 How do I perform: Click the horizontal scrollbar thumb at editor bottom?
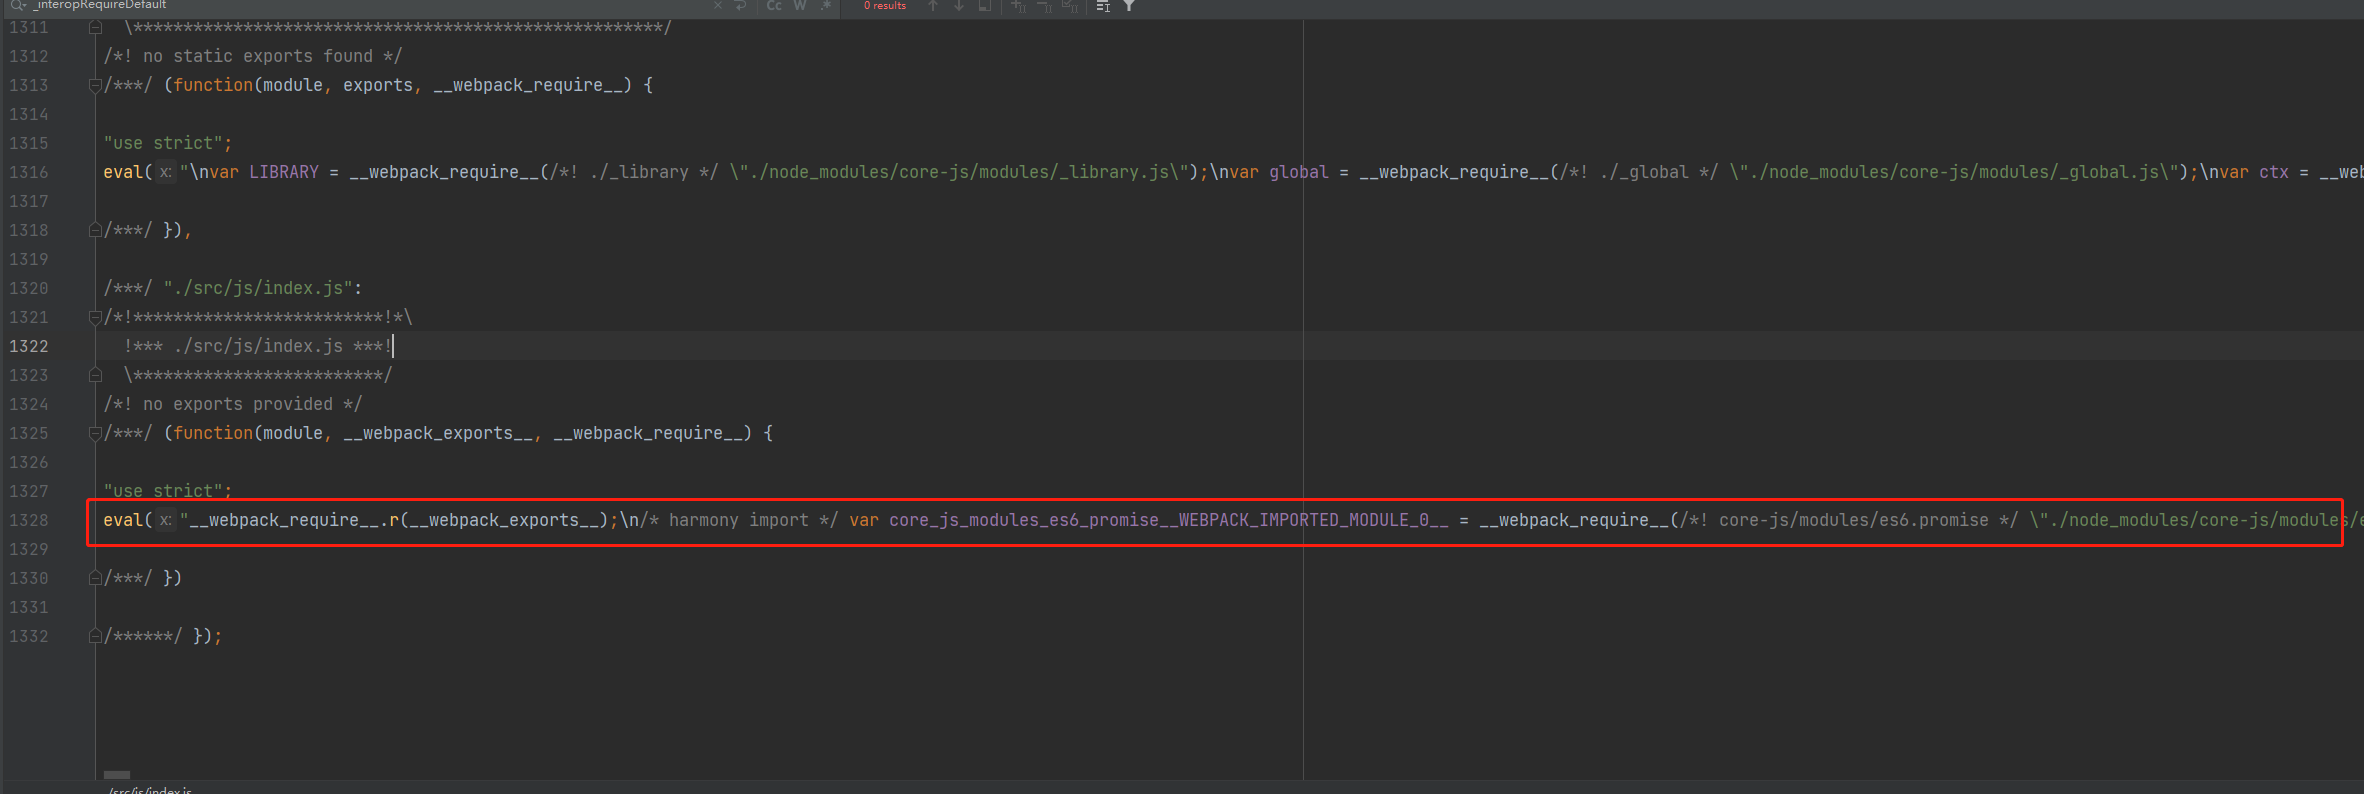[x=117, y=775]
